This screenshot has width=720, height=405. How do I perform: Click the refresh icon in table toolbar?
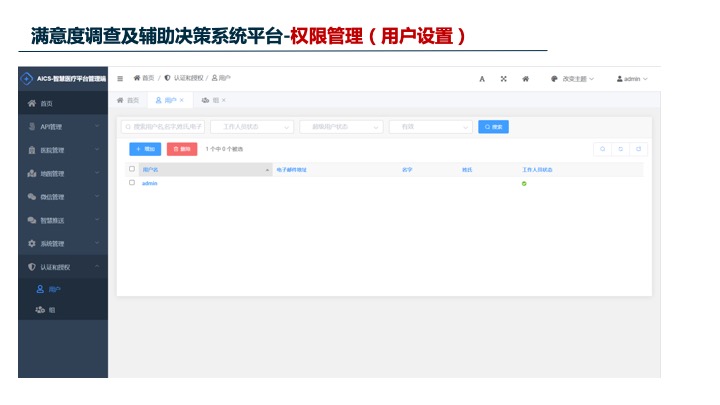pos(620,149)
